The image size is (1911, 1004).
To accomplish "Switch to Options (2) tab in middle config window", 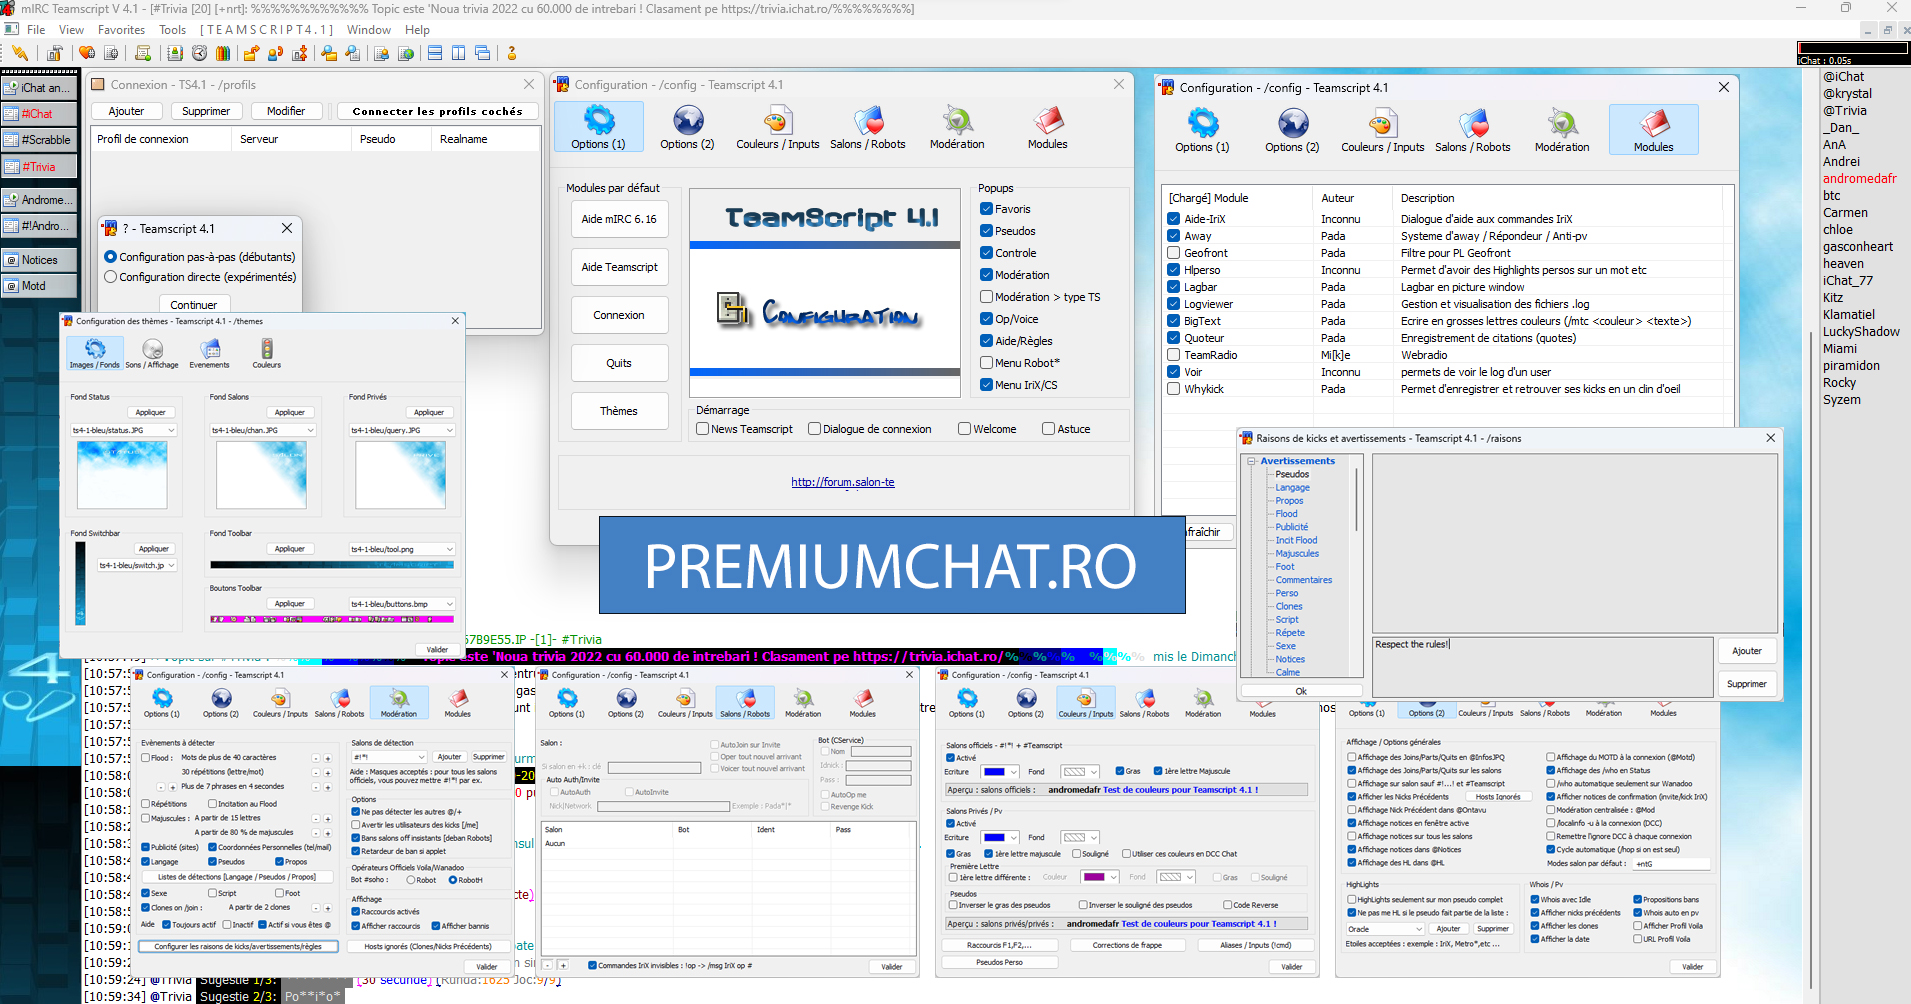I will tap(687, 127).
